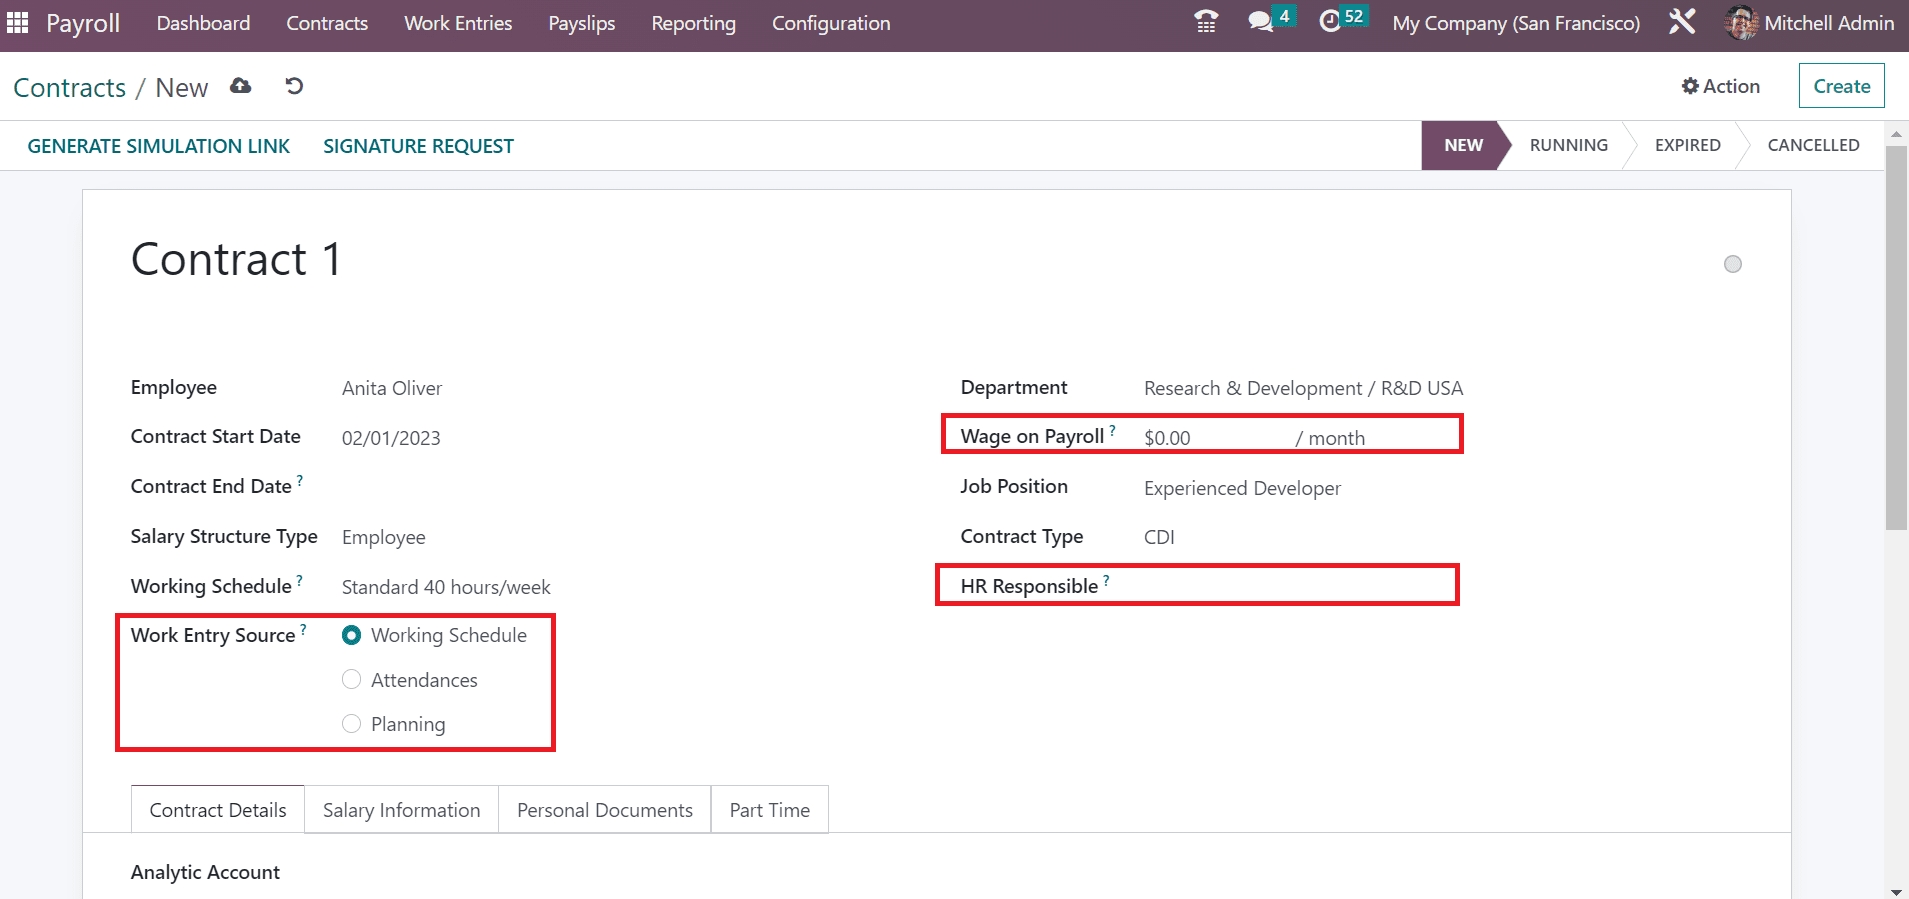Select the Working Schedule radio option
Viewport: 1909px width, 899px height.
pyautogui.click(x=351, y=635)
